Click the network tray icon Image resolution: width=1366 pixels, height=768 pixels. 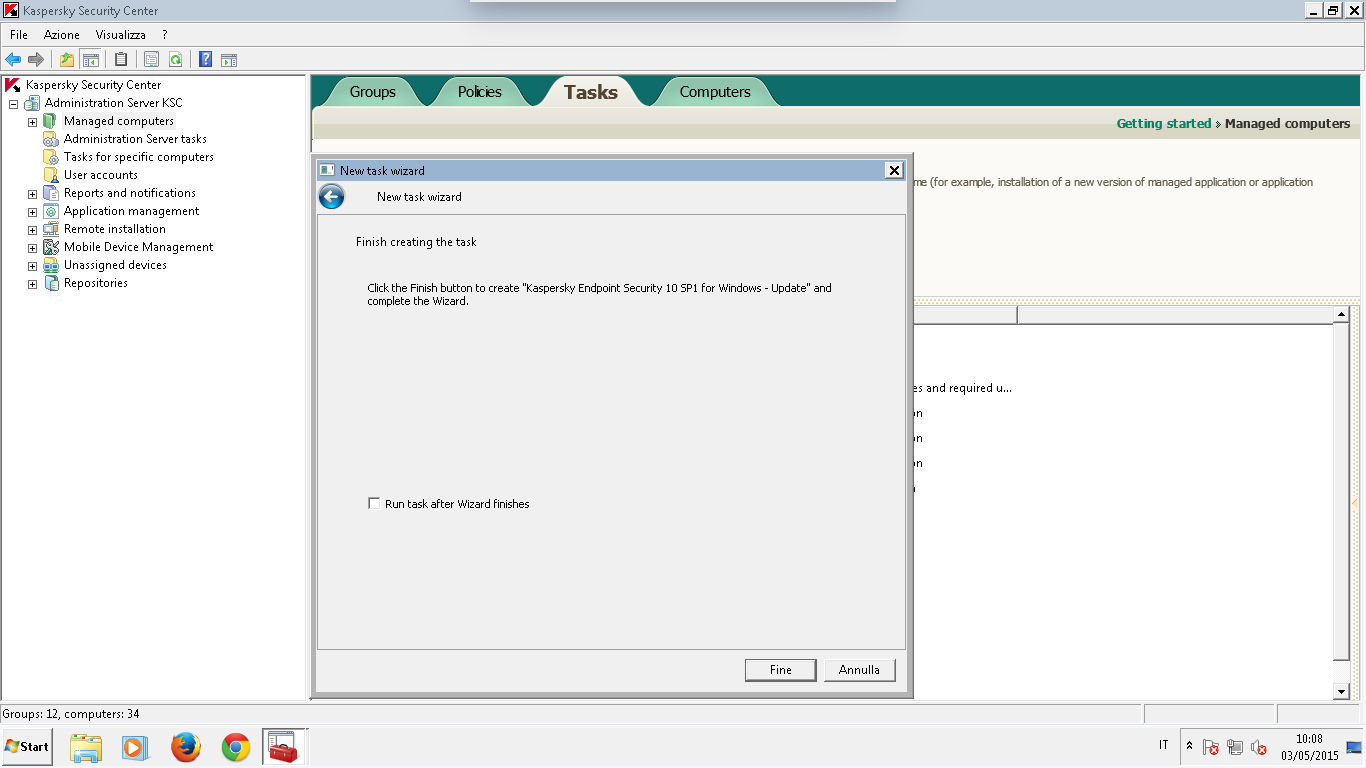pos(1235,747)
